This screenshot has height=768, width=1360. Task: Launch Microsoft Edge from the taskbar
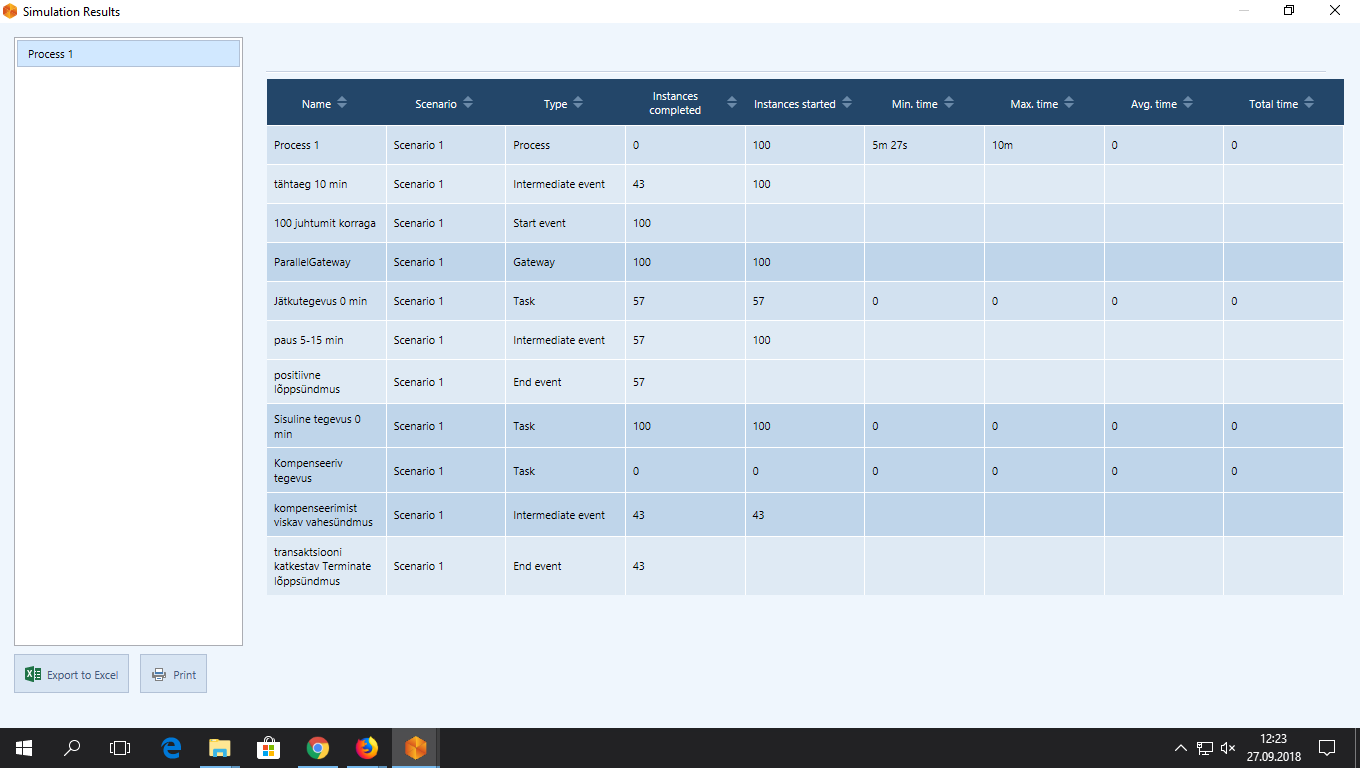(171, 748)
